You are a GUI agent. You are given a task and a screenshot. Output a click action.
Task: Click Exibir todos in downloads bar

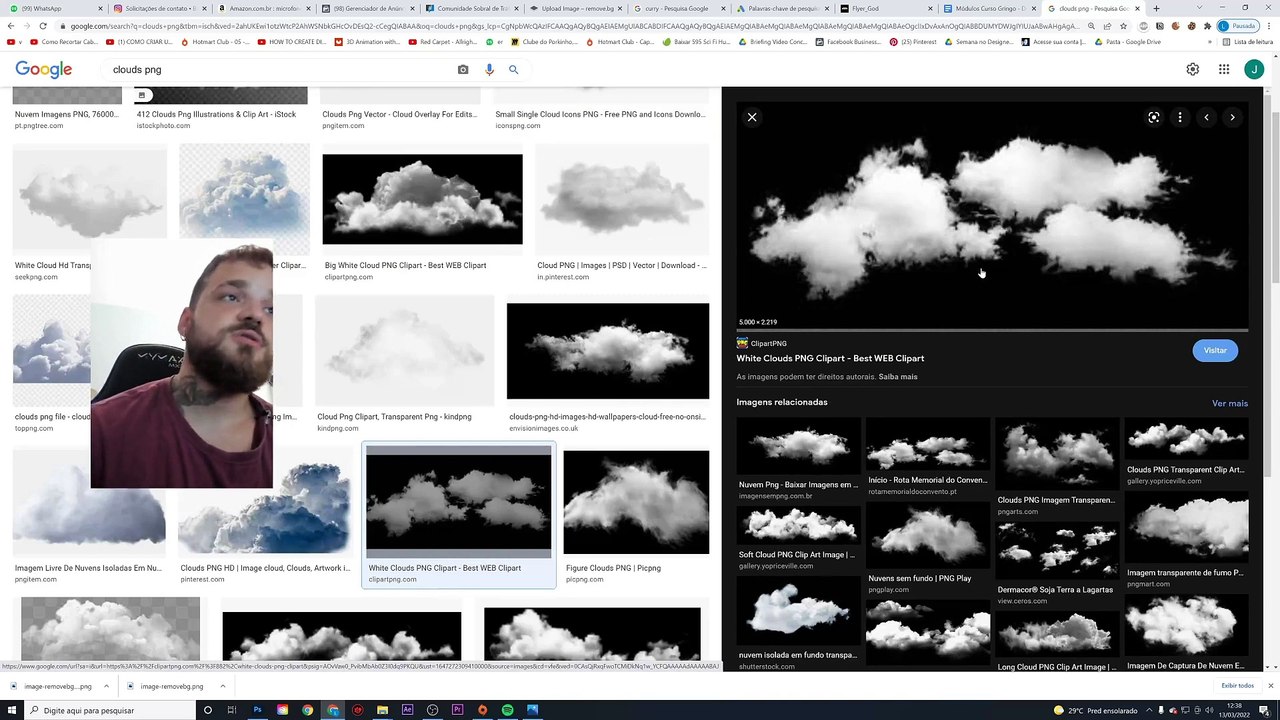[1237, 686]
